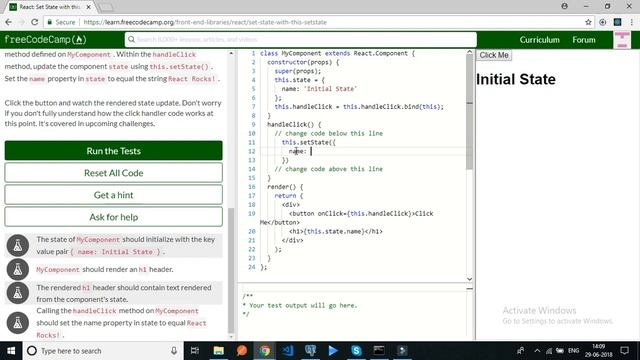Click the freeCodeCamp logo
The image size is (640, 360).
pos(45,40)
